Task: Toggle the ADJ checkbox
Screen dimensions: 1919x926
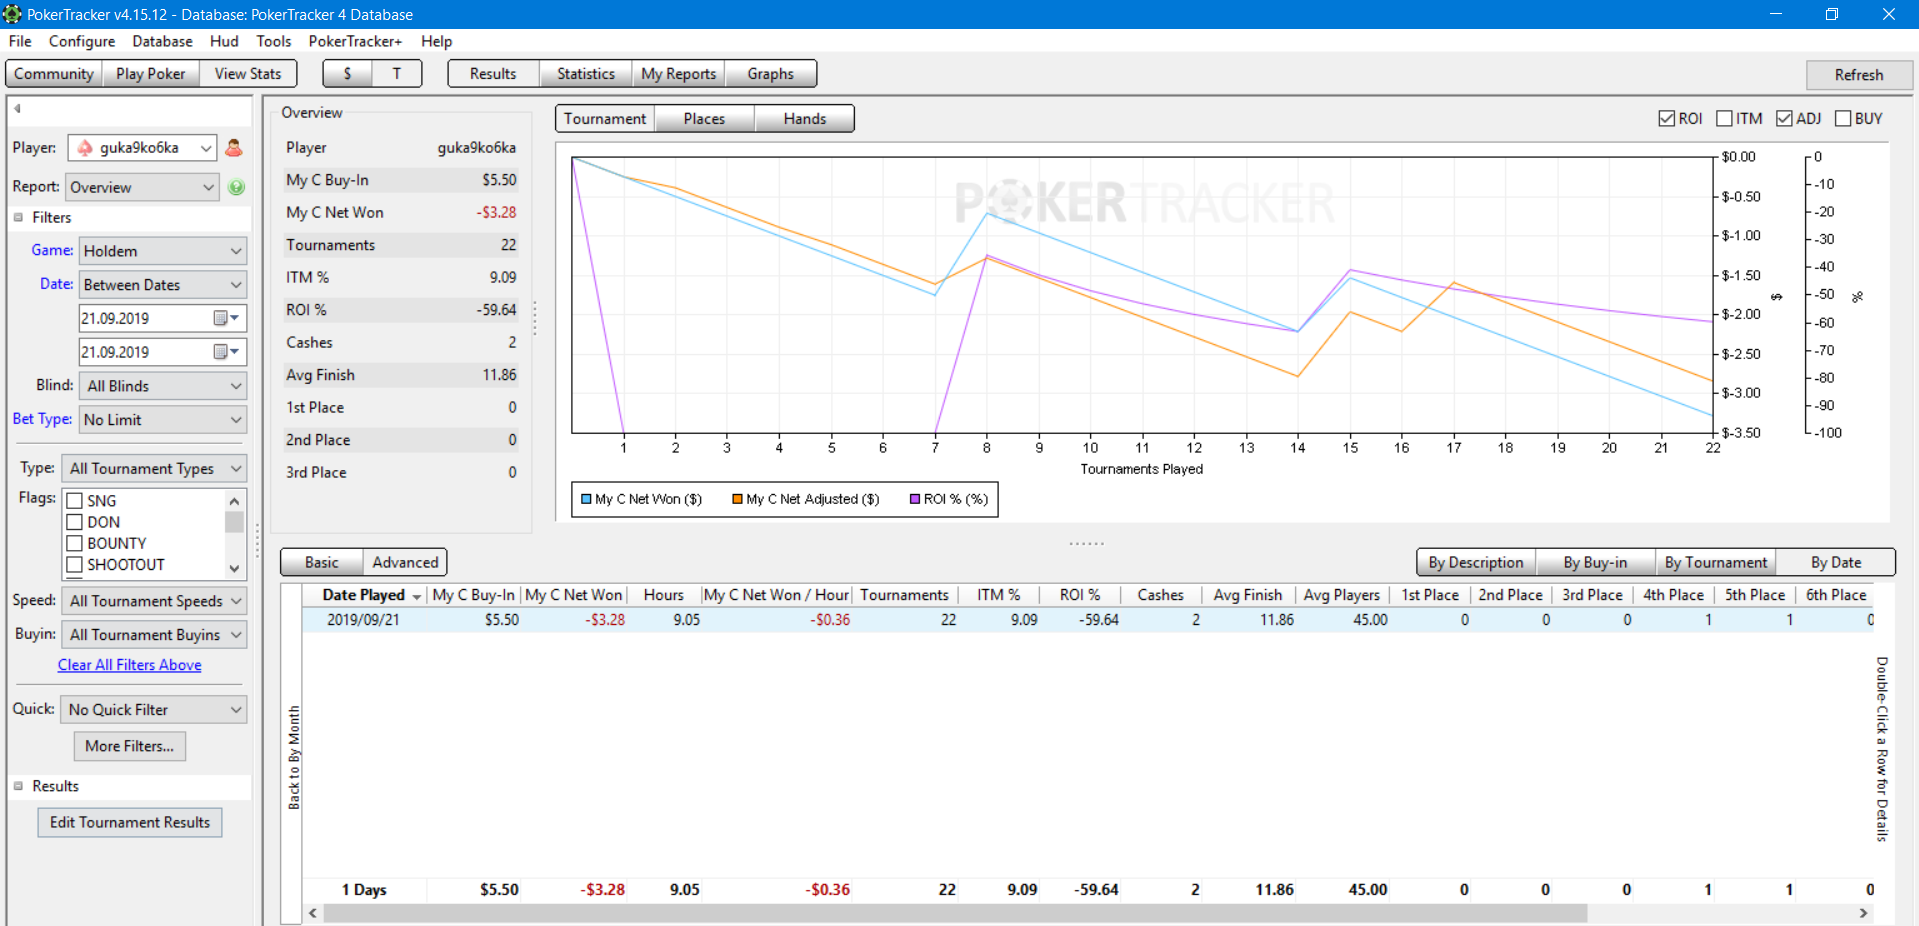Action: coord(1784,118)
